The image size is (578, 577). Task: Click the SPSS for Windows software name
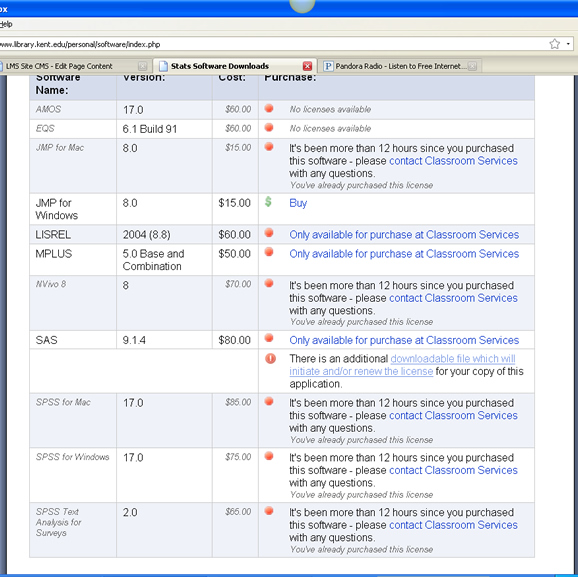(x=73, y=457)
